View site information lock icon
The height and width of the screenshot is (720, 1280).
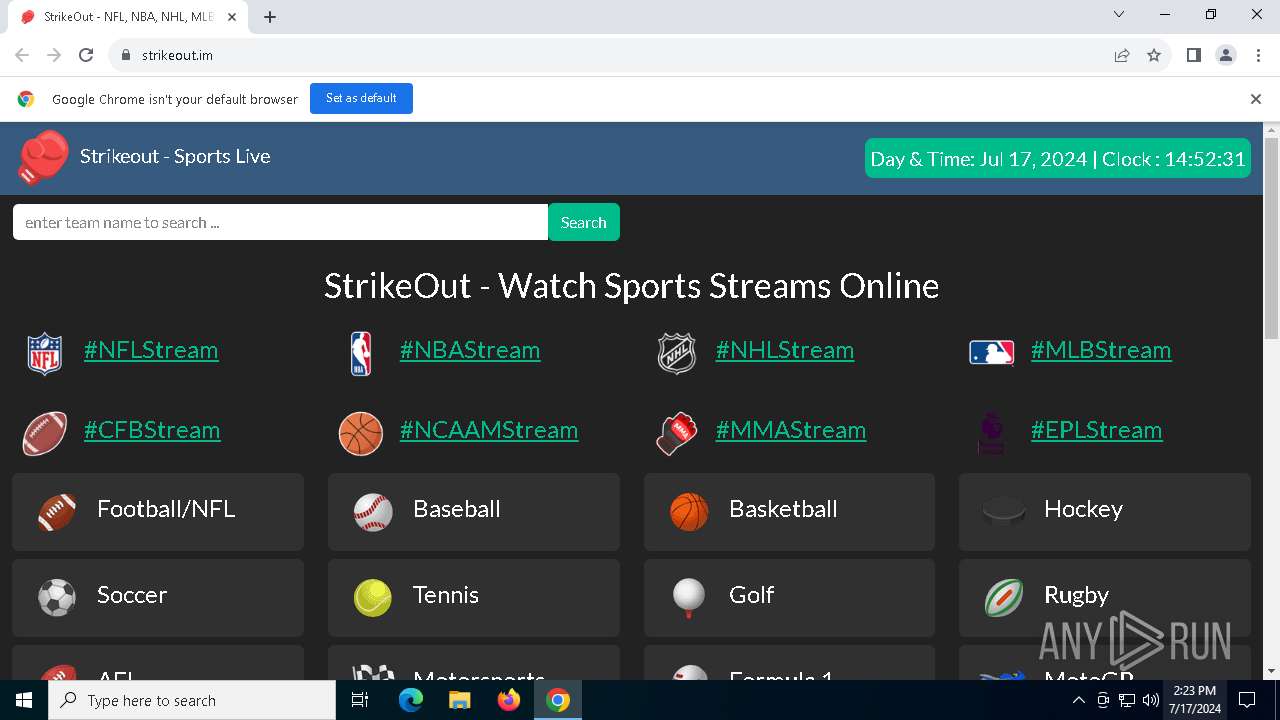126,55
